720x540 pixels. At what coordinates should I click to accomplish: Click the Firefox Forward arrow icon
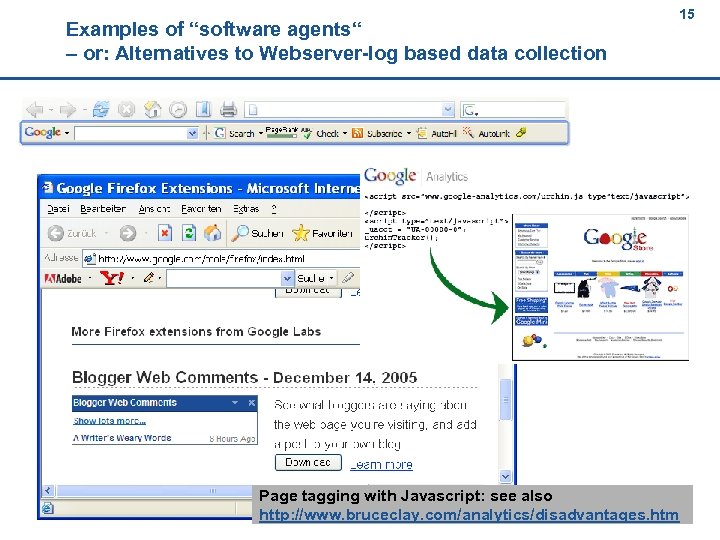point(68,110)
